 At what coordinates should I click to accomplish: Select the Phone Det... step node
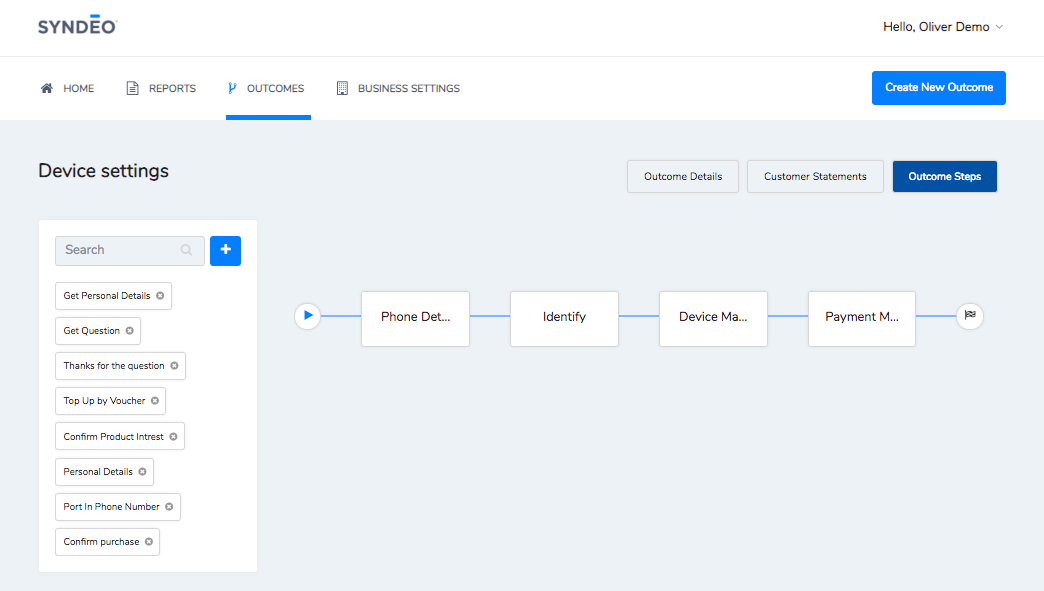tap(415, 318)
